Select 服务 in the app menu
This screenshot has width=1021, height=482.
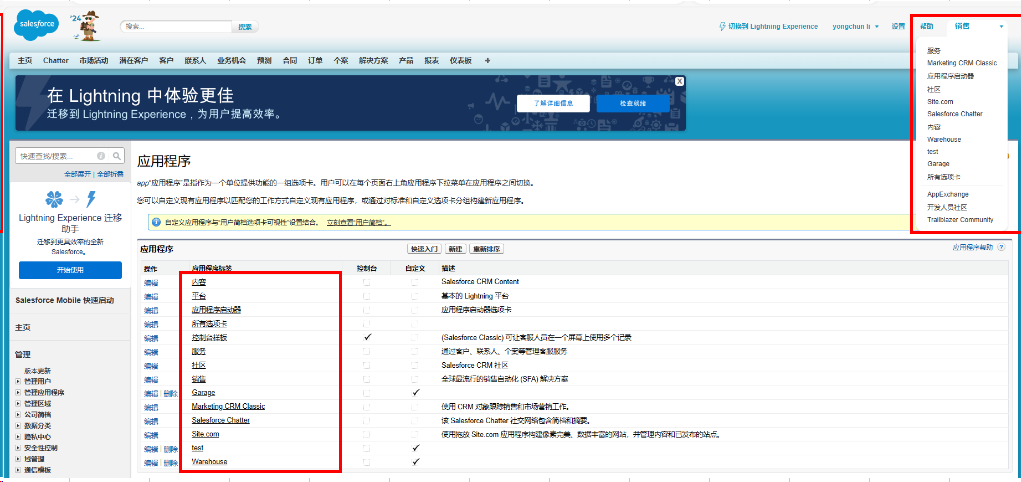[934, 50]
